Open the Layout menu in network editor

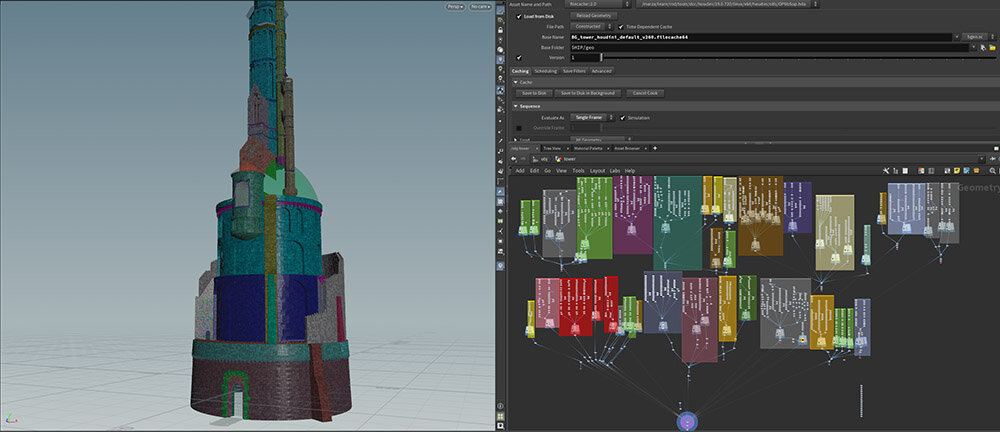click(x=598, y=171)
